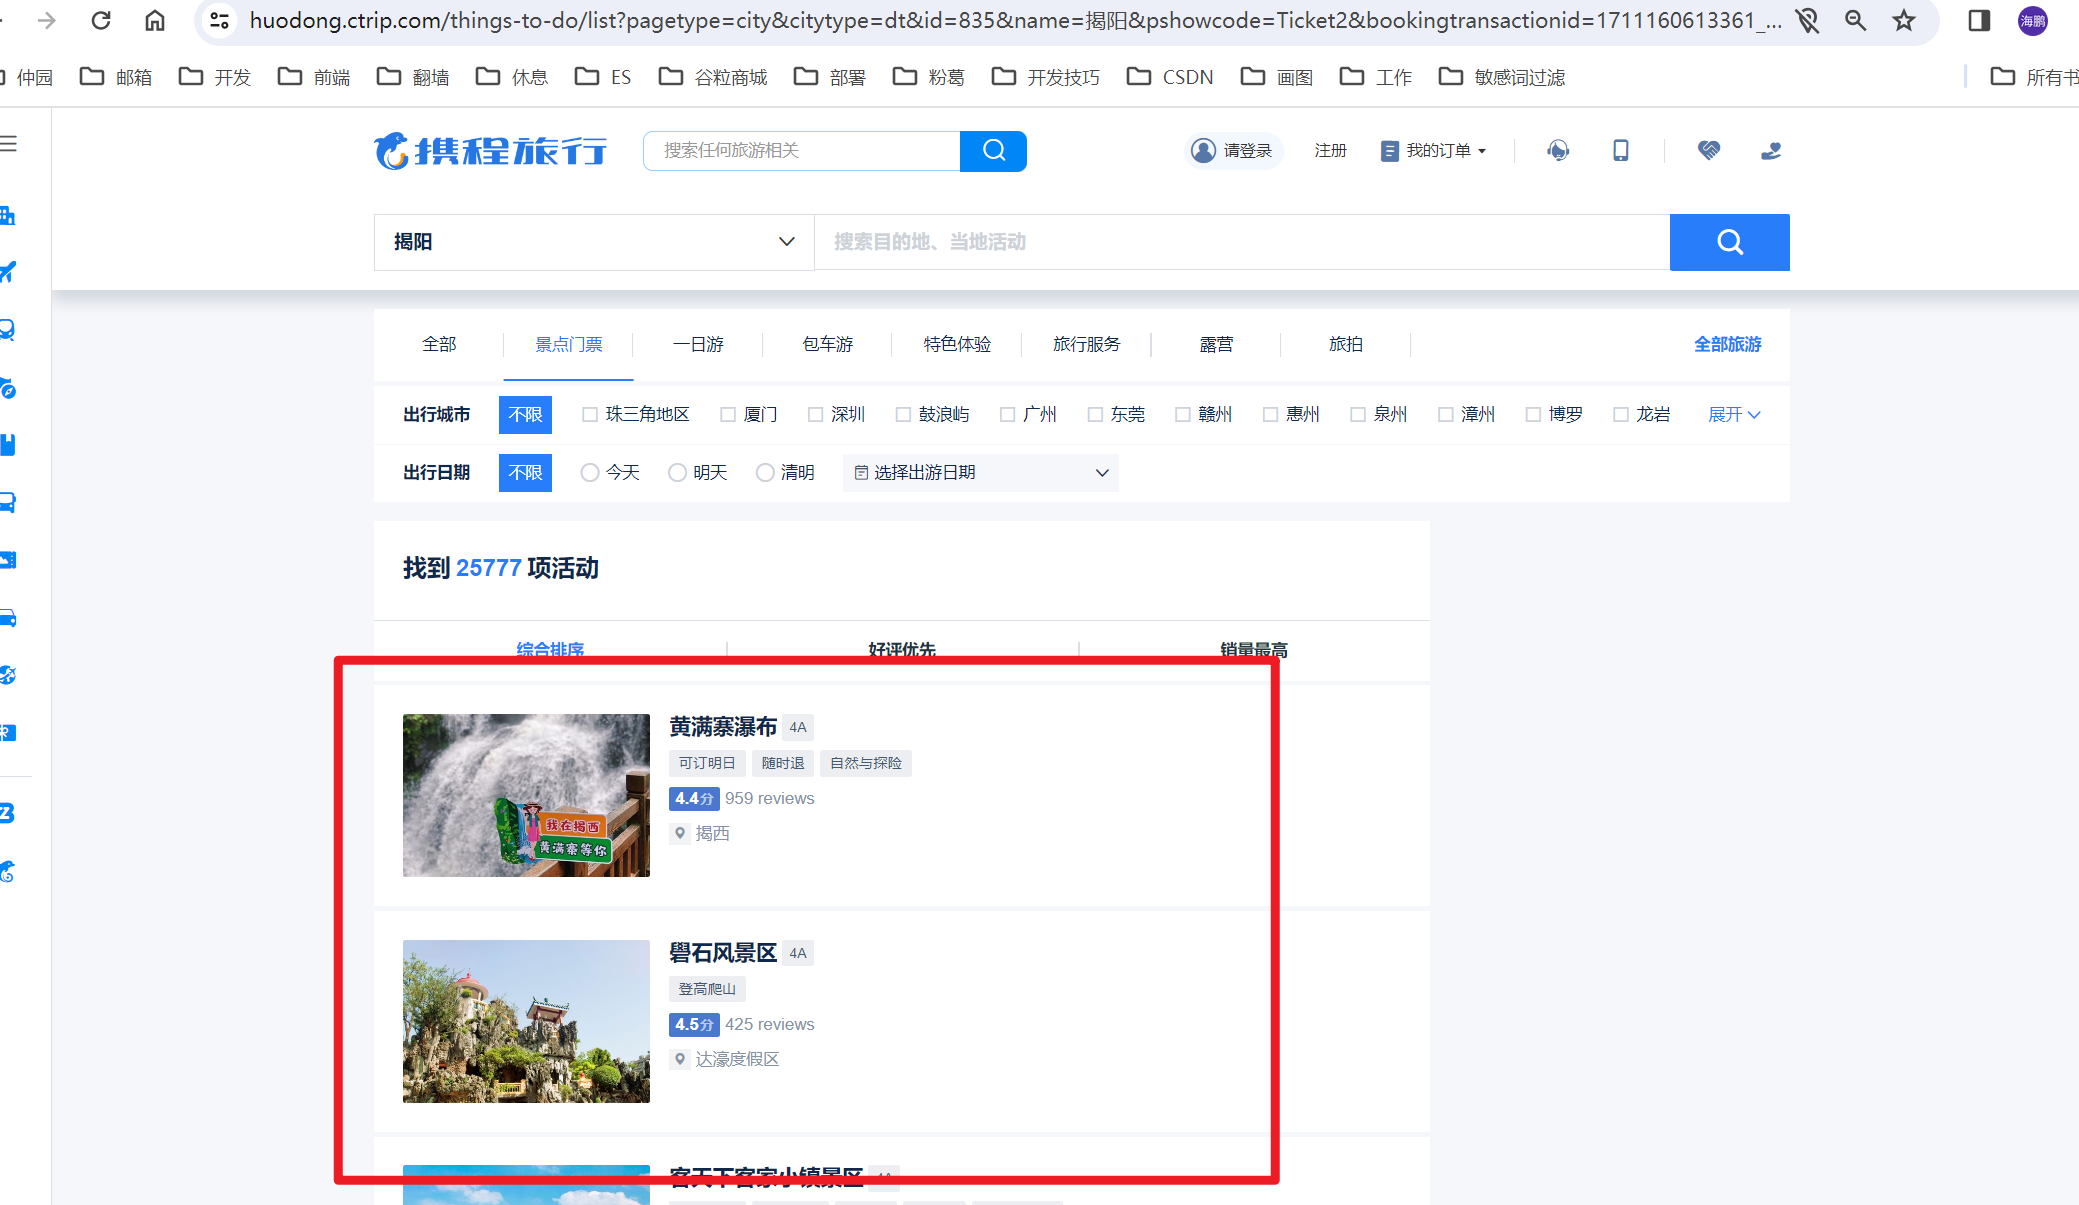Select the 今天 date radio button
Screen dimensions: 2079x1205
[x=590, y=473]
